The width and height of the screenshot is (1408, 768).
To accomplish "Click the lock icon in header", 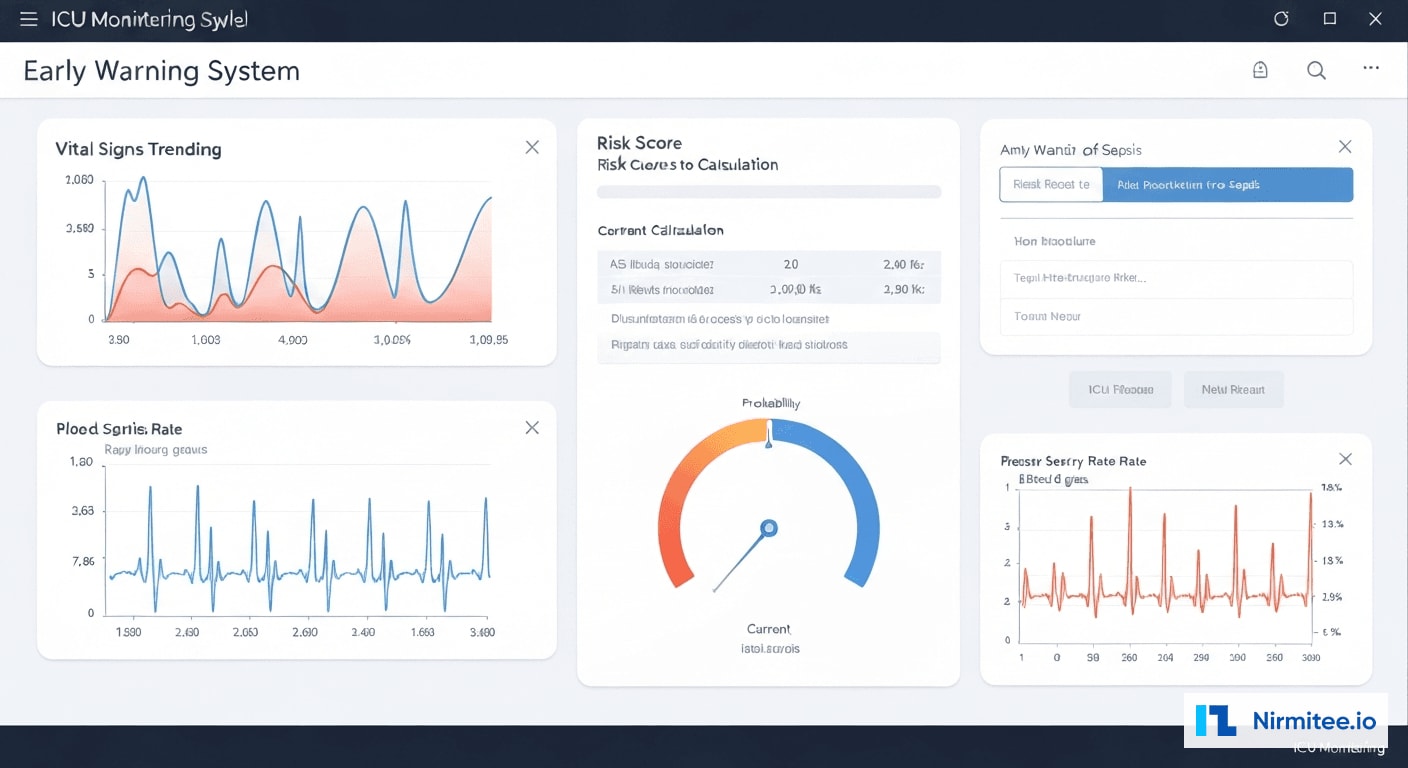I will point(1260,70).
